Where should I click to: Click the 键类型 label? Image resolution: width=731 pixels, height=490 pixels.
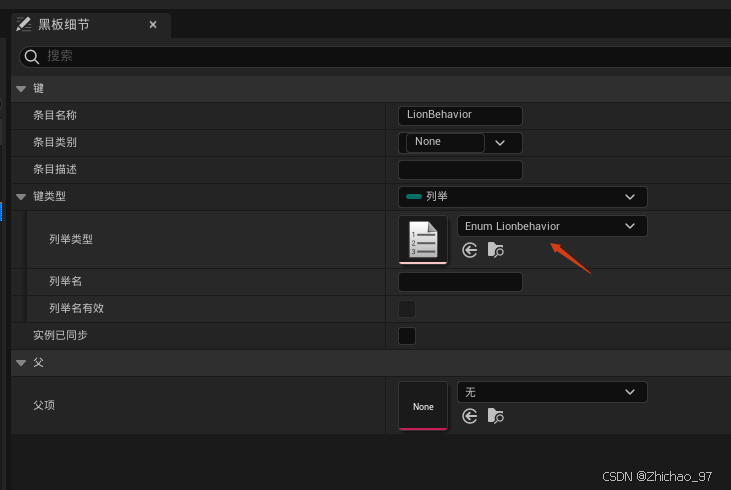pos(49,196)
